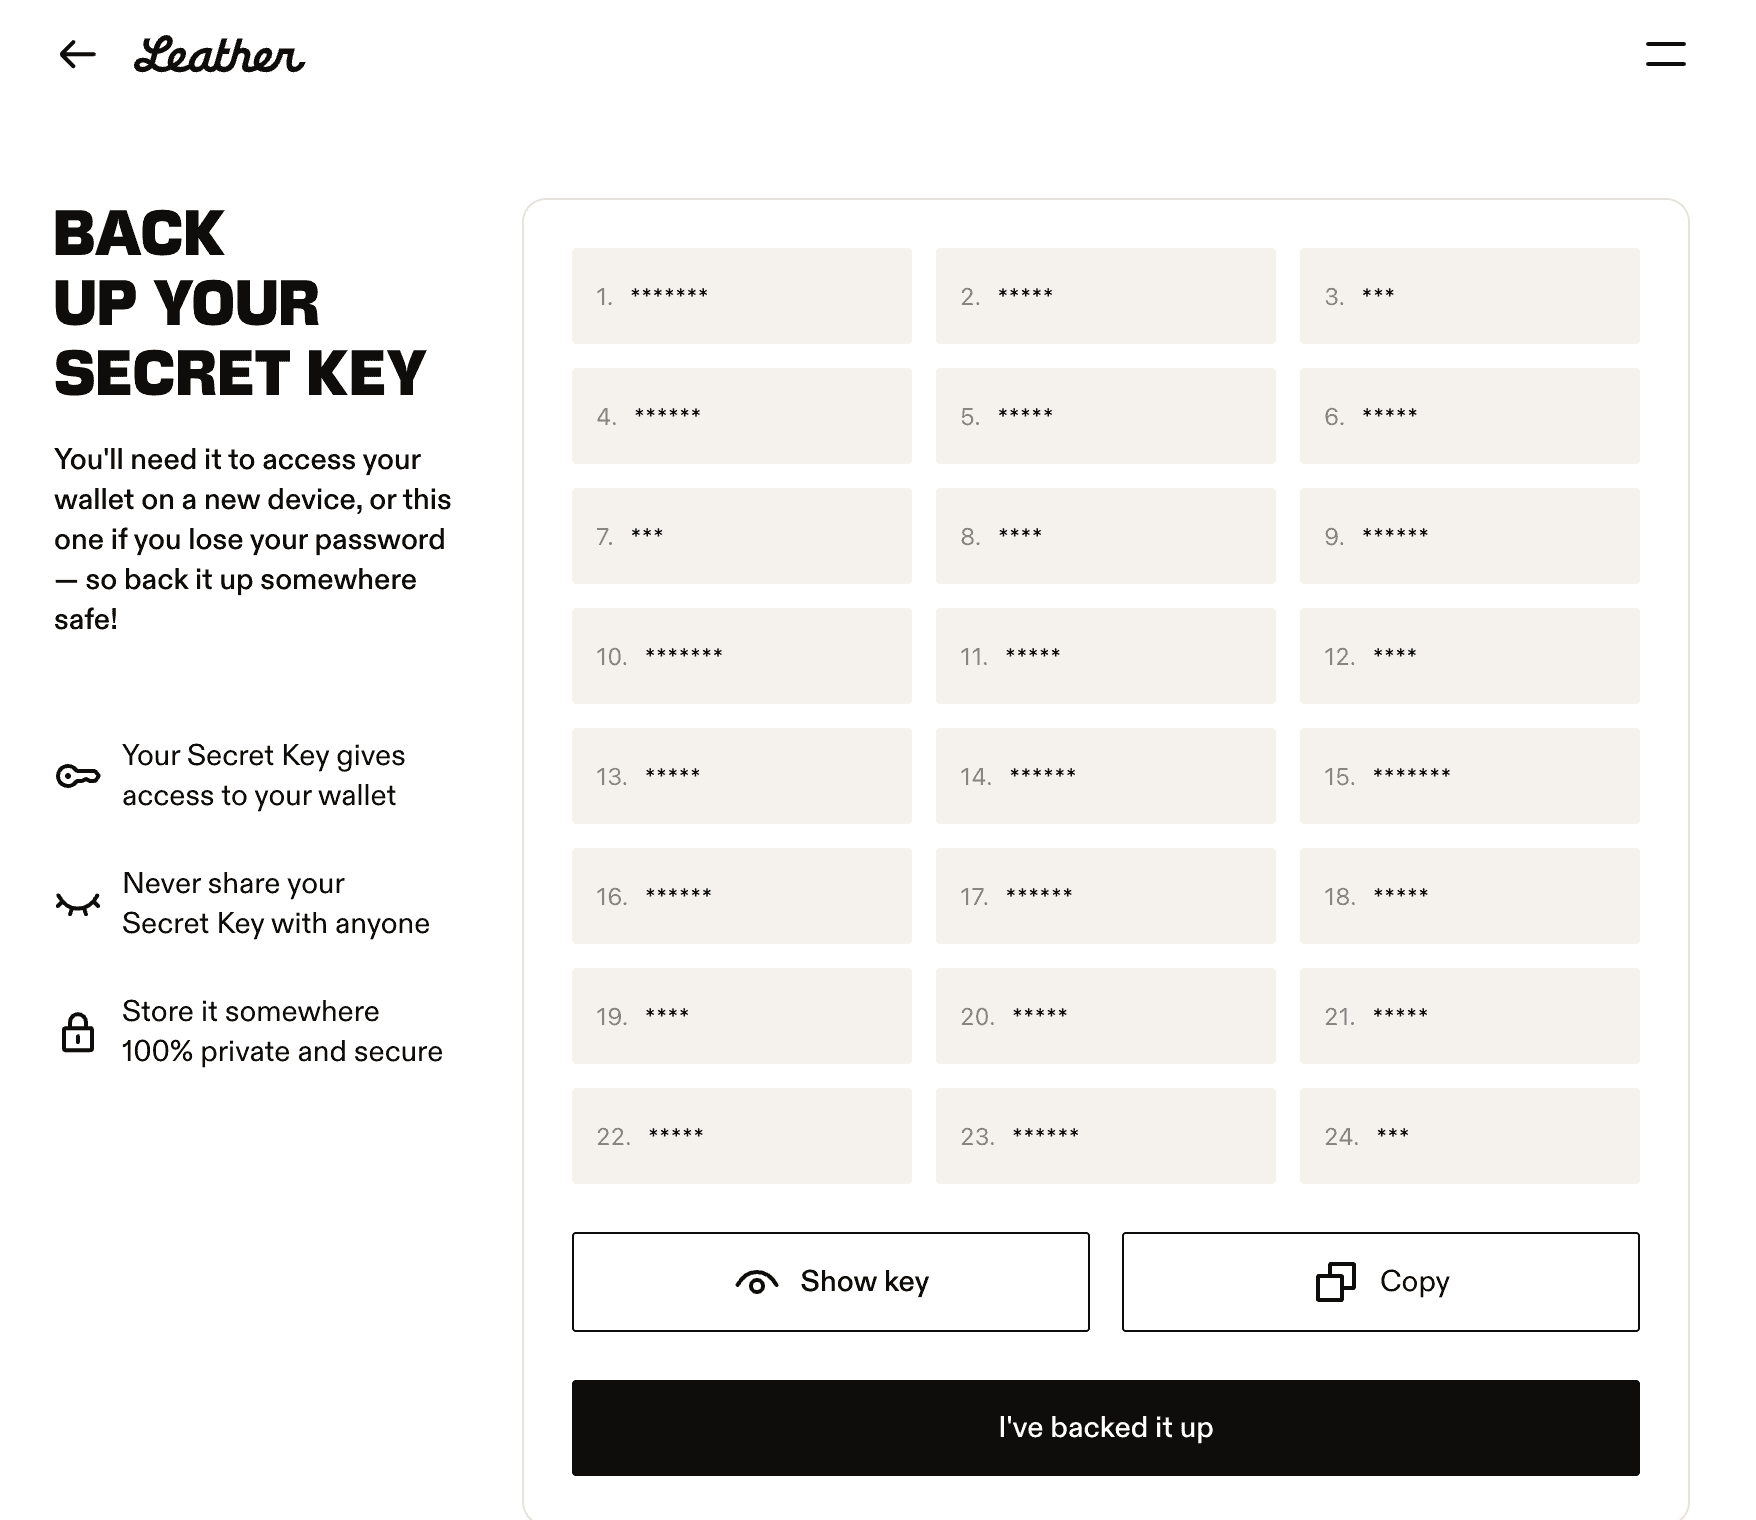This screenshot has height=1520, width=1756.
Task: Confirm with I've backed it up
Action: tap(1105, 1428)
